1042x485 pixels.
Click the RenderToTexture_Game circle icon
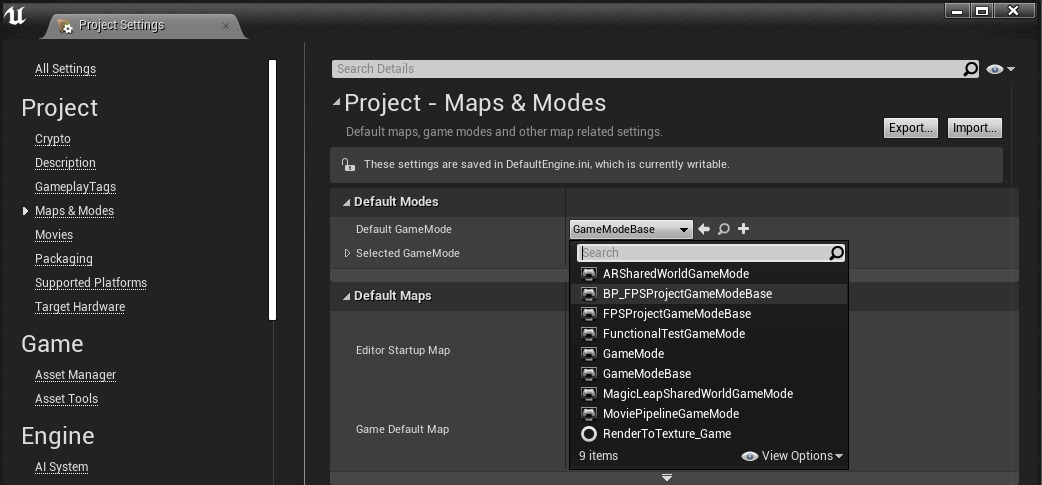click(589, 434)
